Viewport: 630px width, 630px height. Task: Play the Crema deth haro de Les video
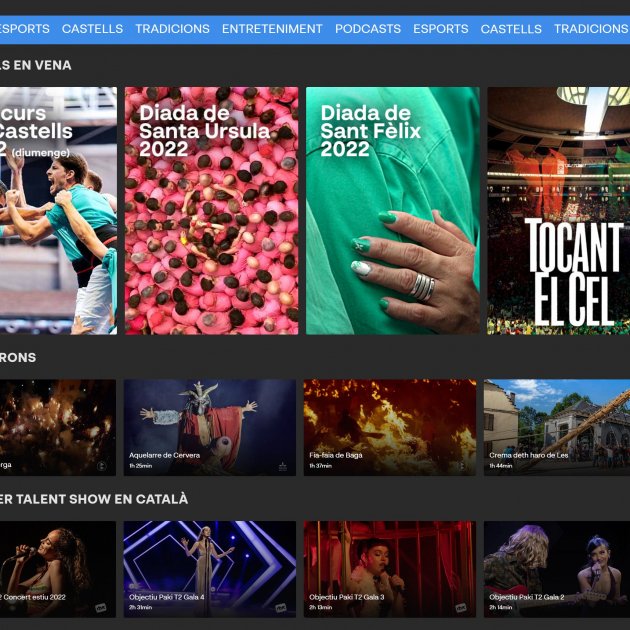point(557,428)
